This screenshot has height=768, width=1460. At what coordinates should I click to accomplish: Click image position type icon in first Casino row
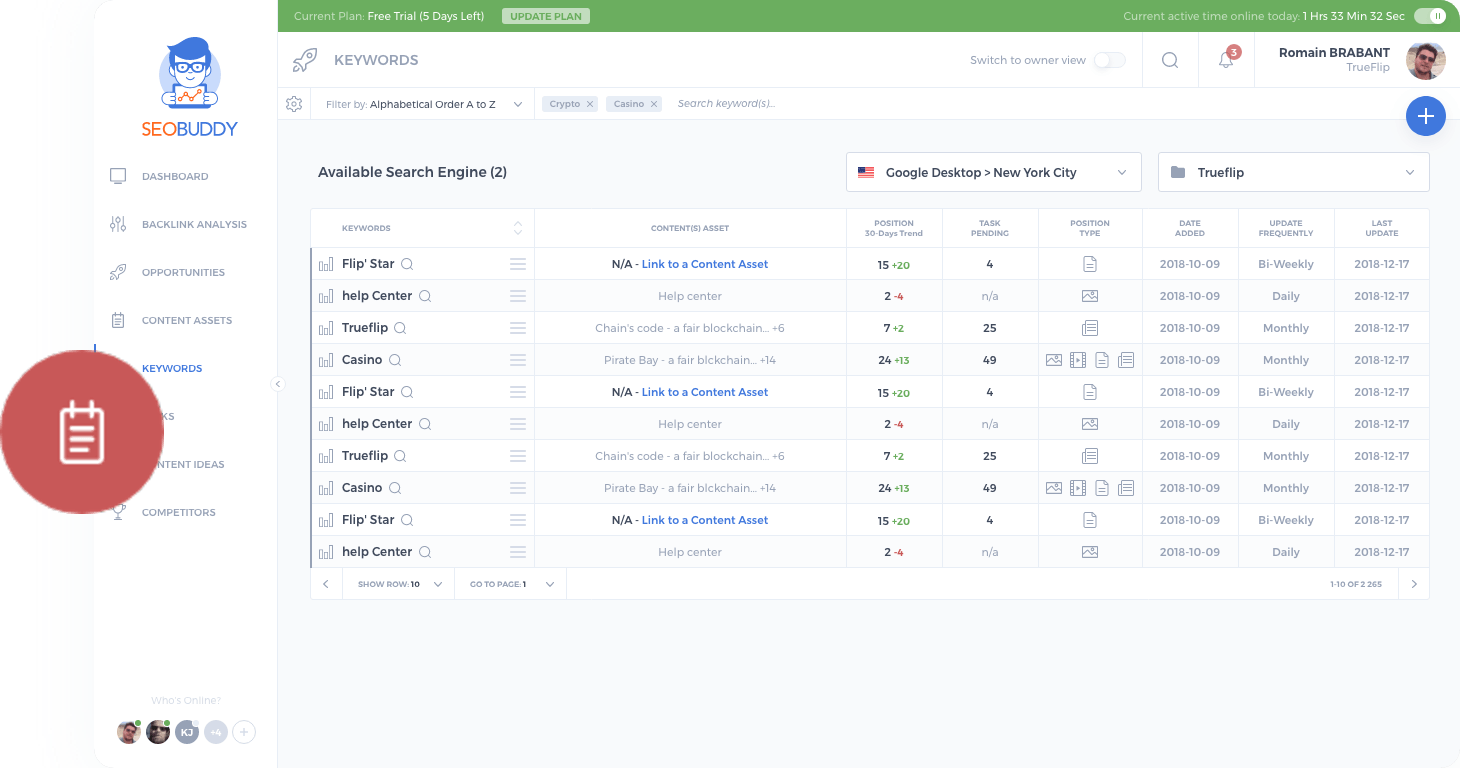click(x=1054, y=360)
